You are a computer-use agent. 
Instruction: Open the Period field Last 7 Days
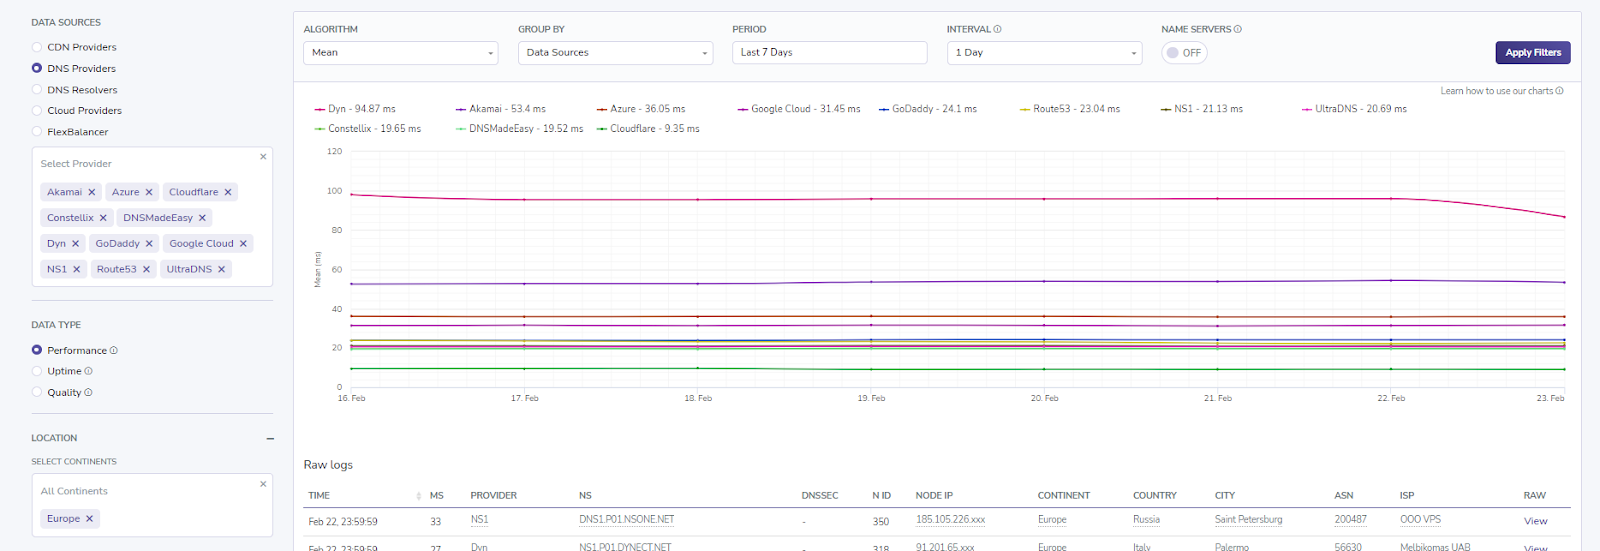(829, 53)
